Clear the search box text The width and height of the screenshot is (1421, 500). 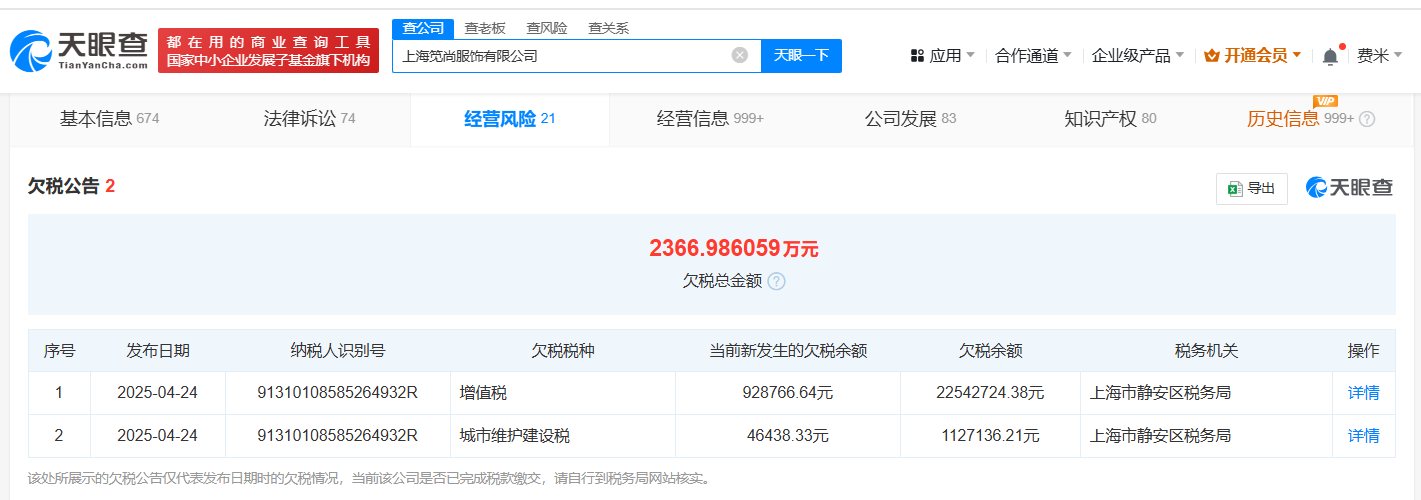click(740, 55)
